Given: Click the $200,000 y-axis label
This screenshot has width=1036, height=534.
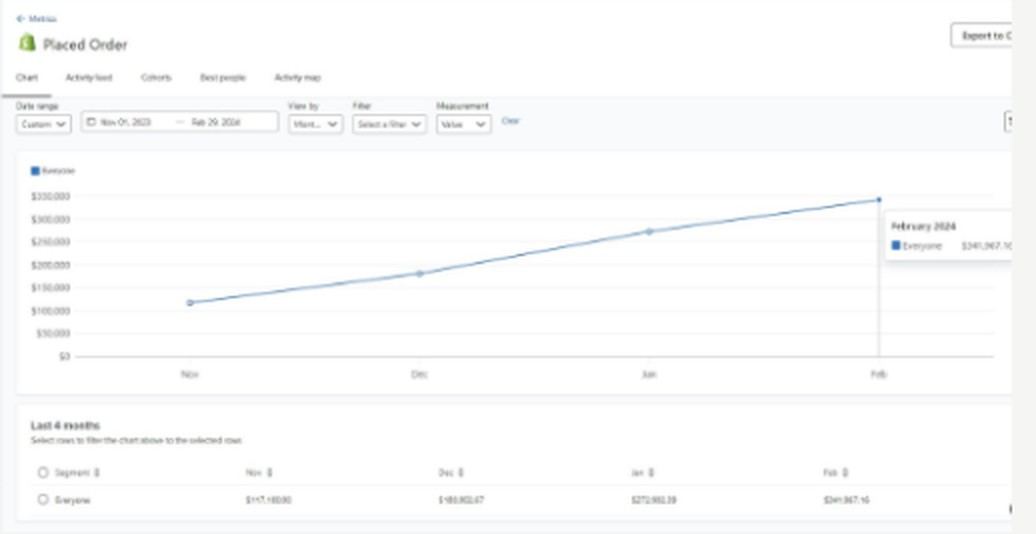Looking at the screenshot, I should 50,265.
